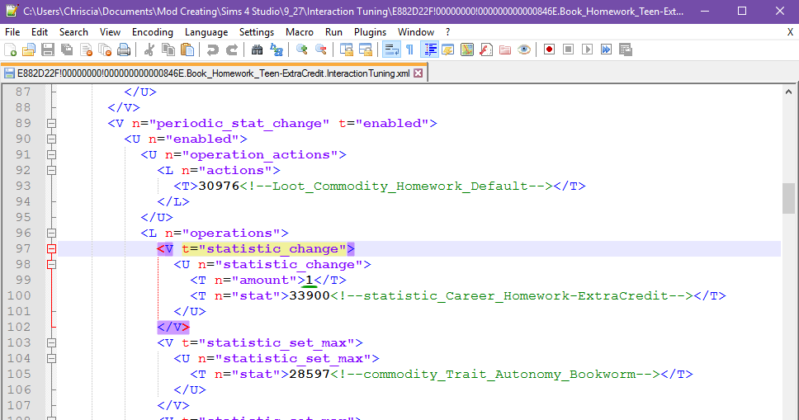Screen dimensions: 799x420
Task: Click the Zoom In magnifier icon
Action: pos(302,49)
